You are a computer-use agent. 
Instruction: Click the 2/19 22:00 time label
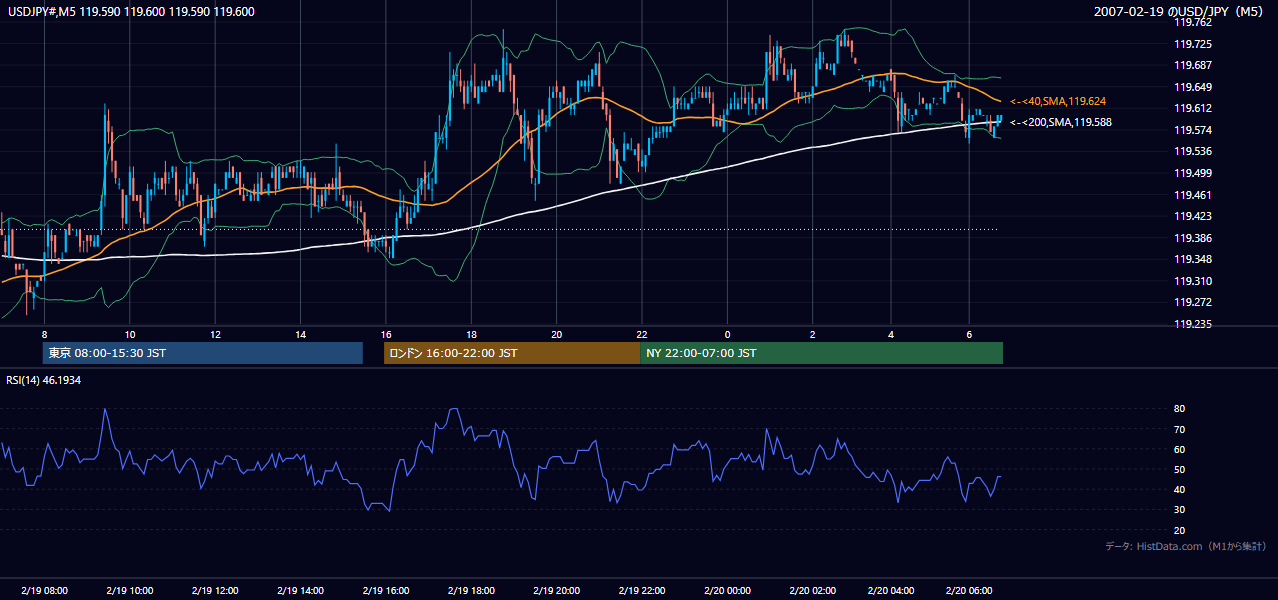coord(642,591)
